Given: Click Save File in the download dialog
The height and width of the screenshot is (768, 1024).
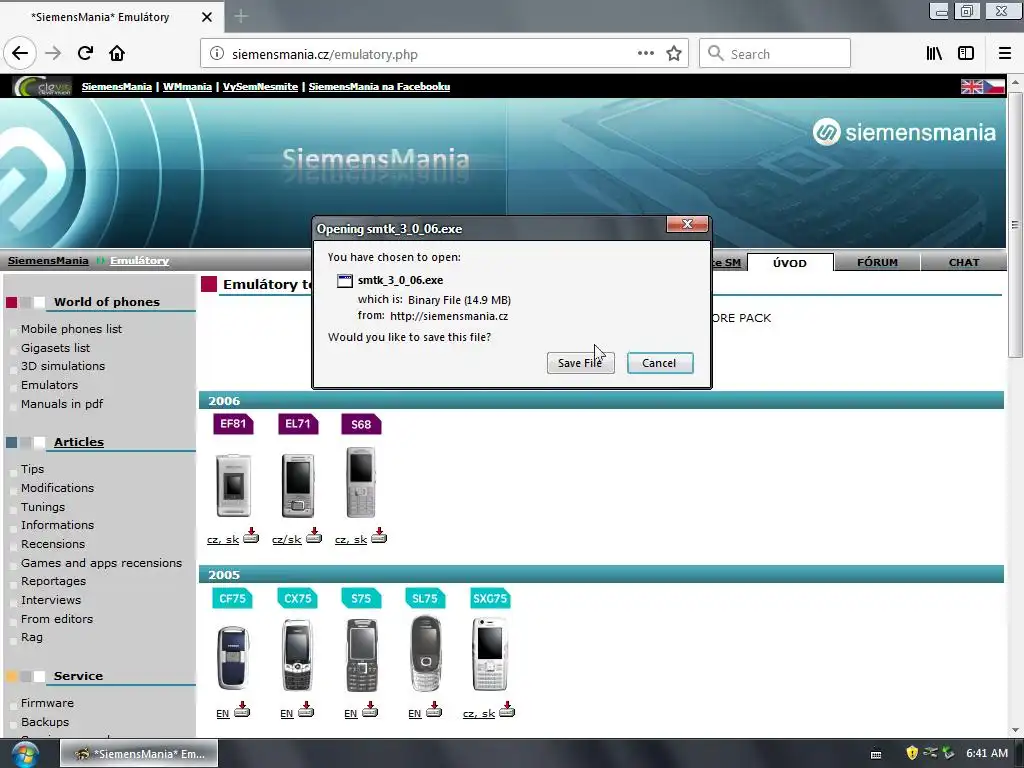Looking at the screenshot, I should pos(581,363).
